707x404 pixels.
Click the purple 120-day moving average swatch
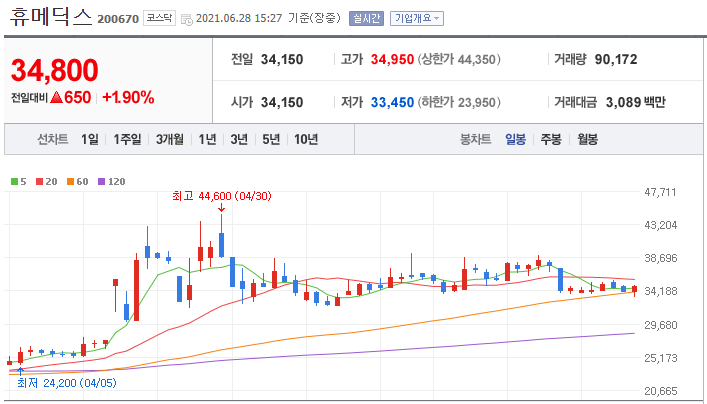[x=103, y=182]
